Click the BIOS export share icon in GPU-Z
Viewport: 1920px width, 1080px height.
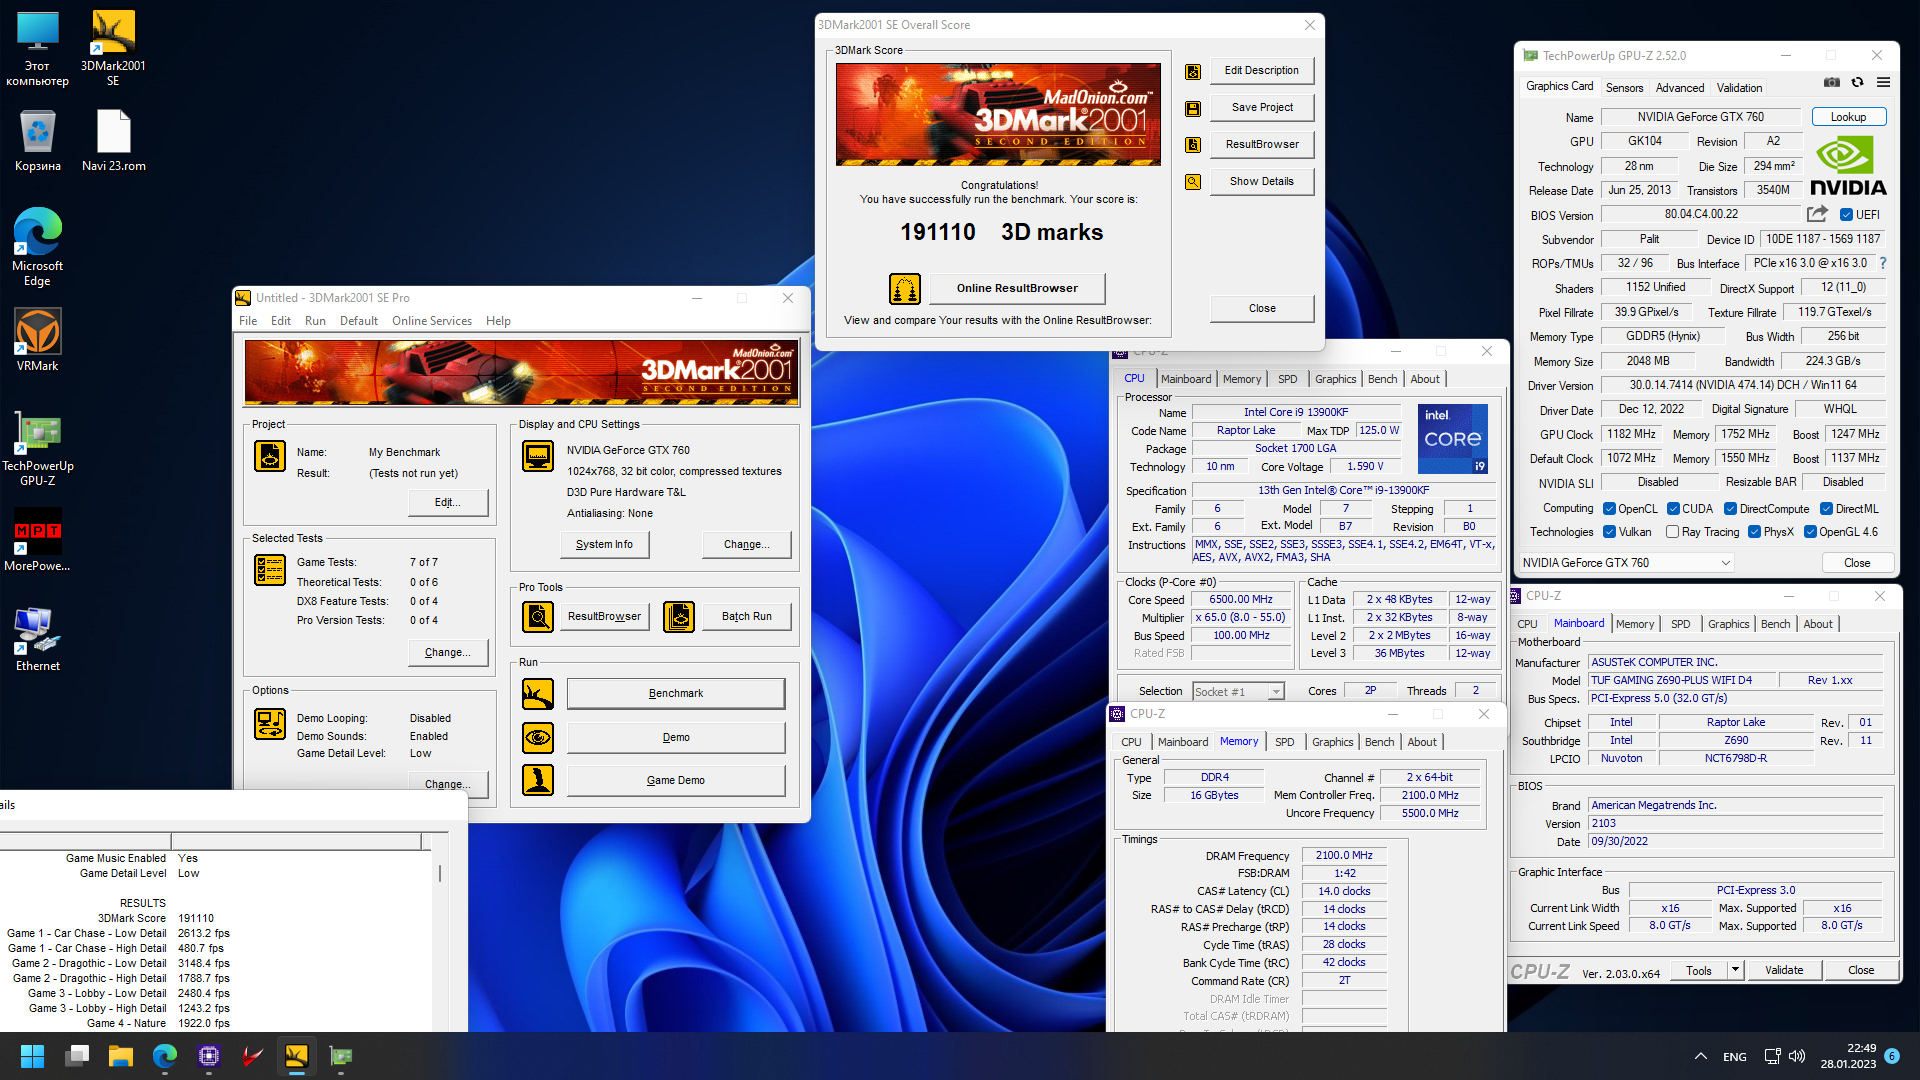(x=1817, y=214)
